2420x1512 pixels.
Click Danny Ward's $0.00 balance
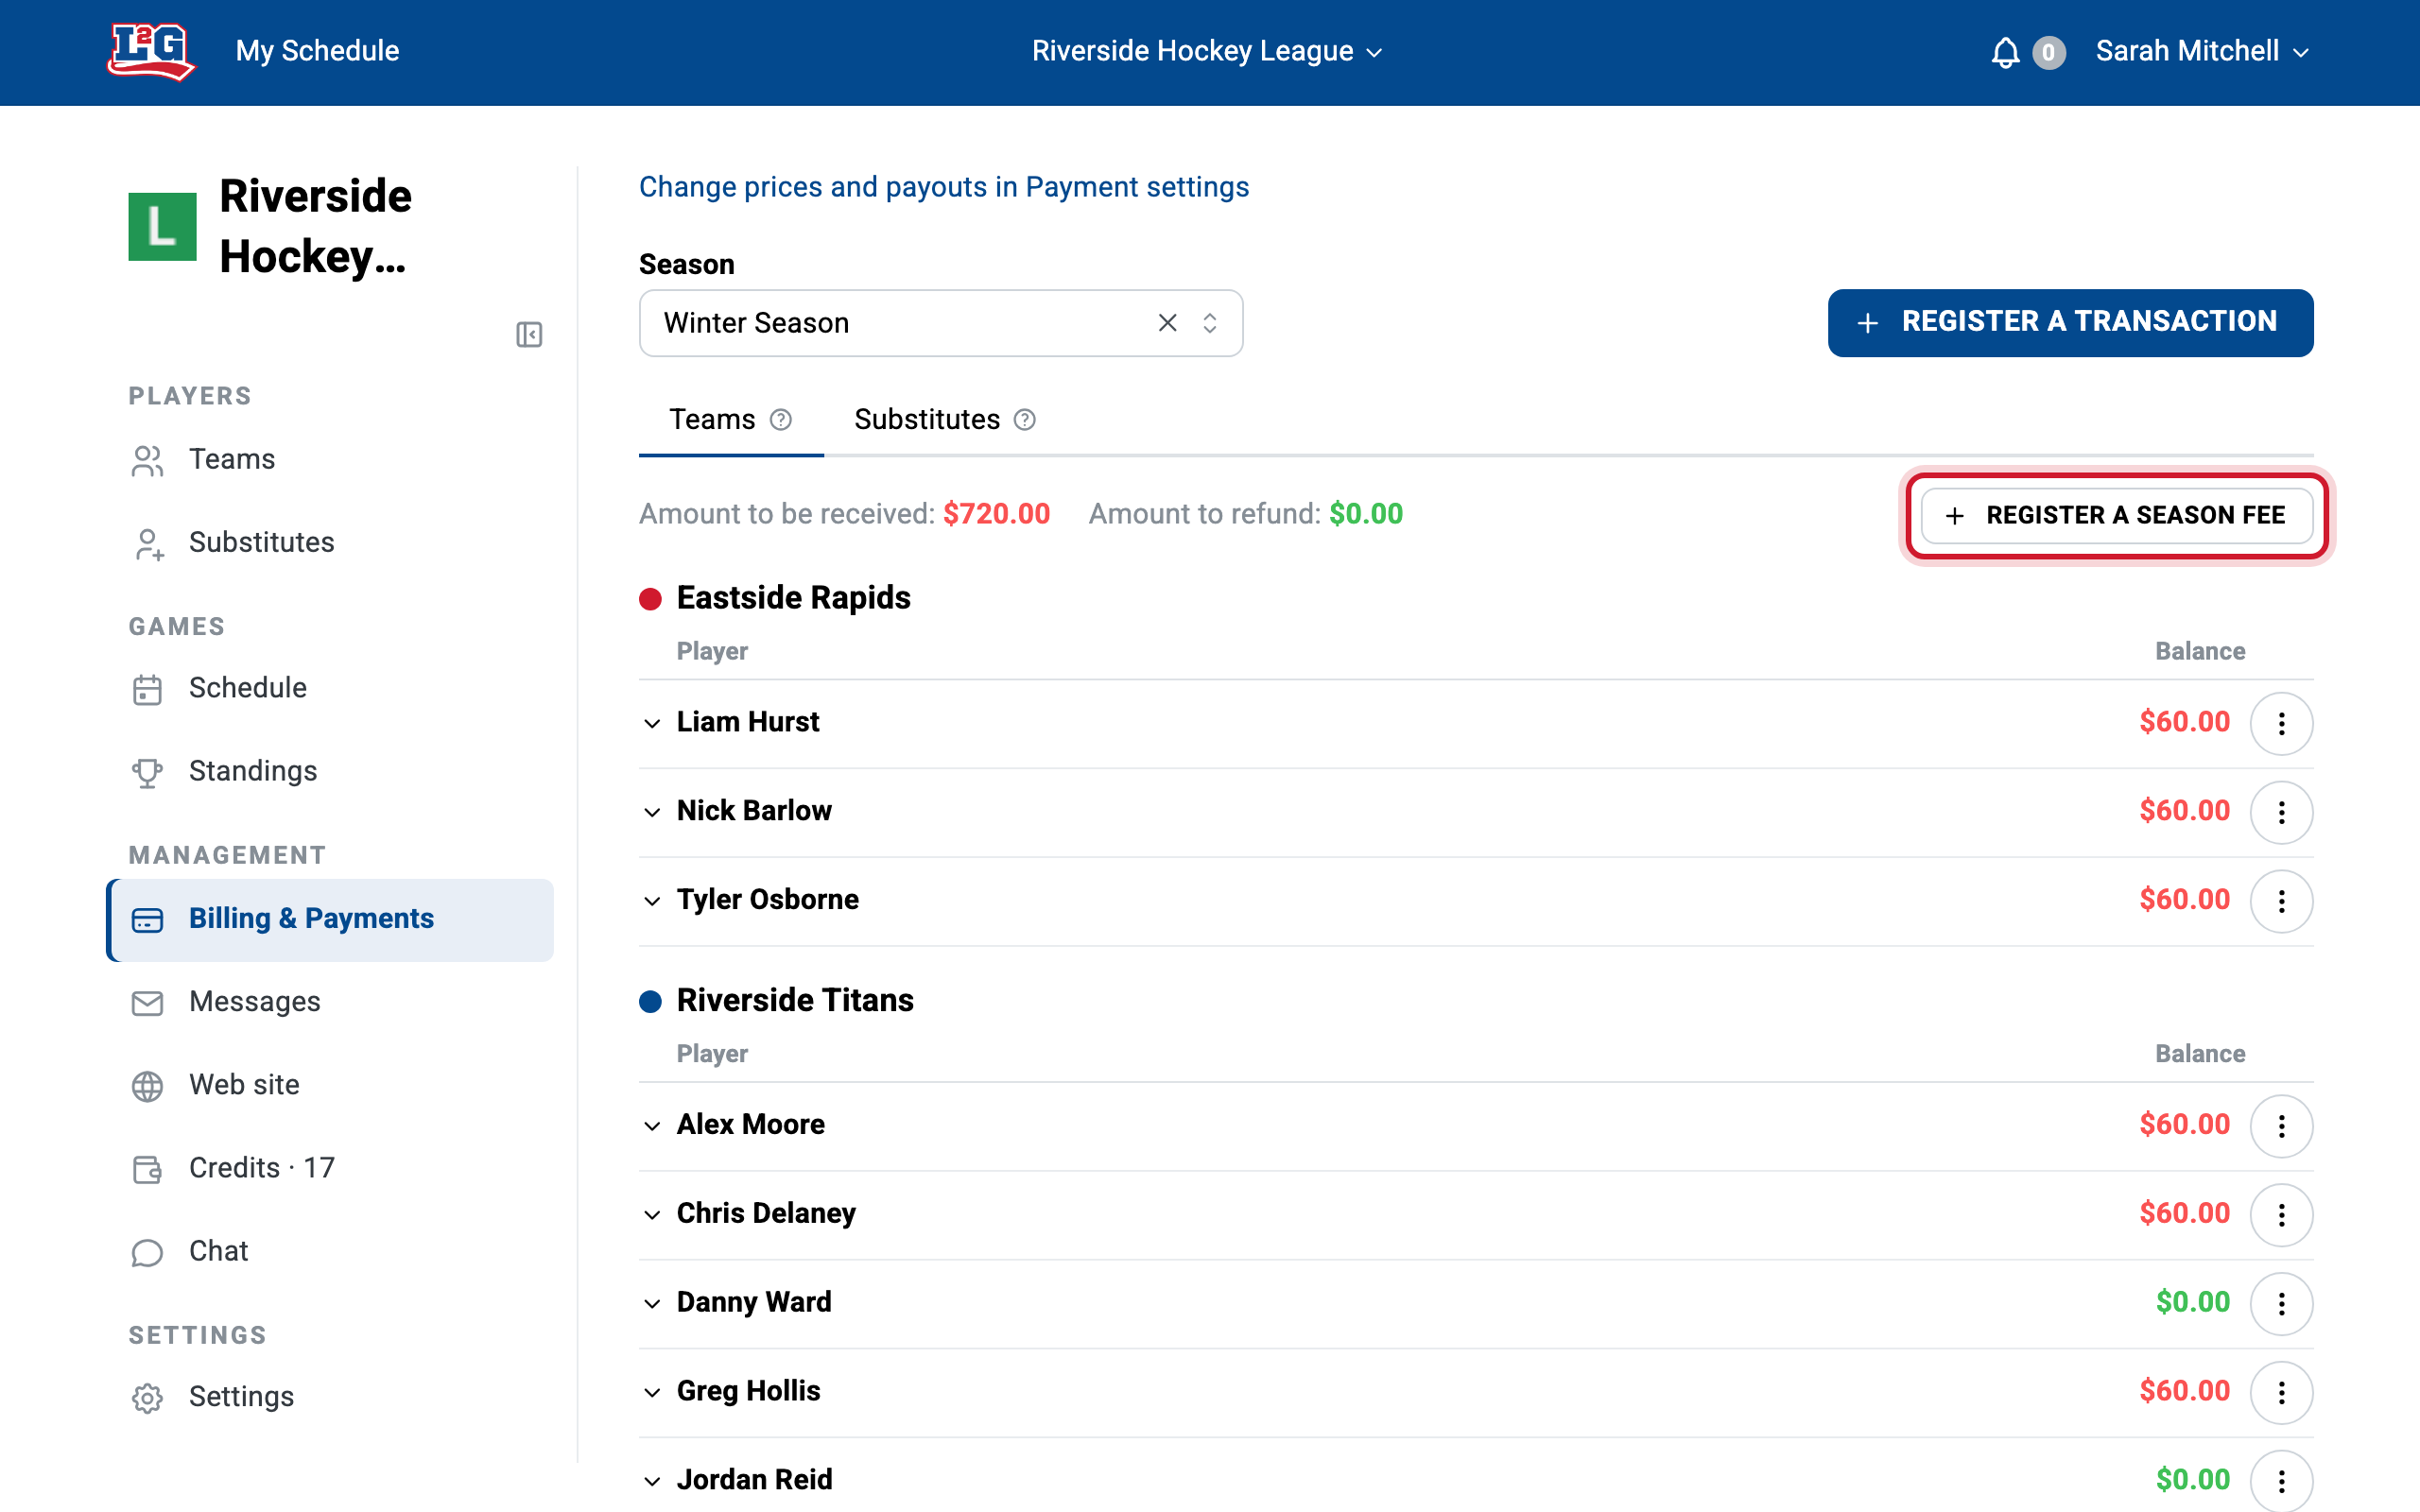[2193, 1302]
